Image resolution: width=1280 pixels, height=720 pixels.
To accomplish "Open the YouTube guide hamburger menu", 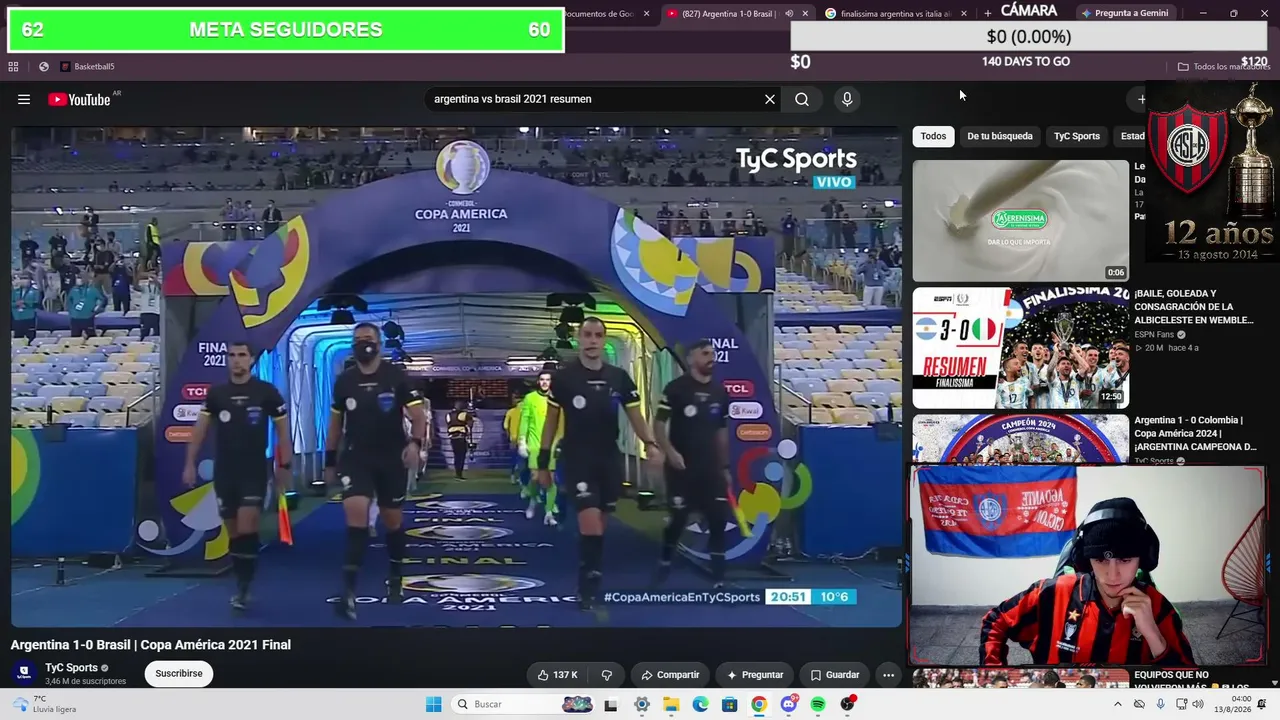I will pos(24,99).
